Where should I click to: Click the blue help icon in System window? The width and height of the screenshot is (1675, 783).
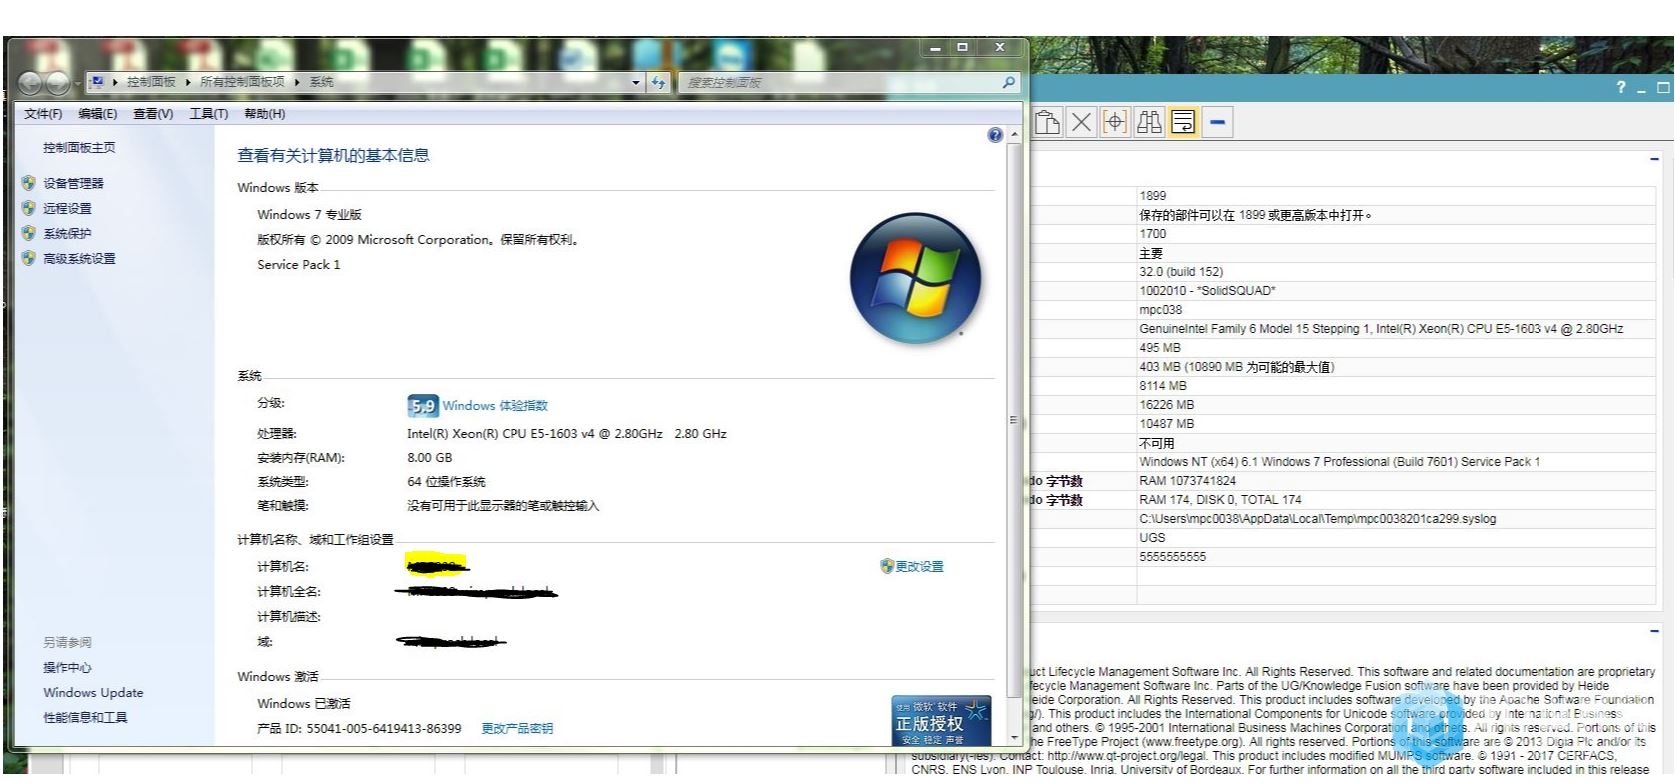click(x=995, y=135)
